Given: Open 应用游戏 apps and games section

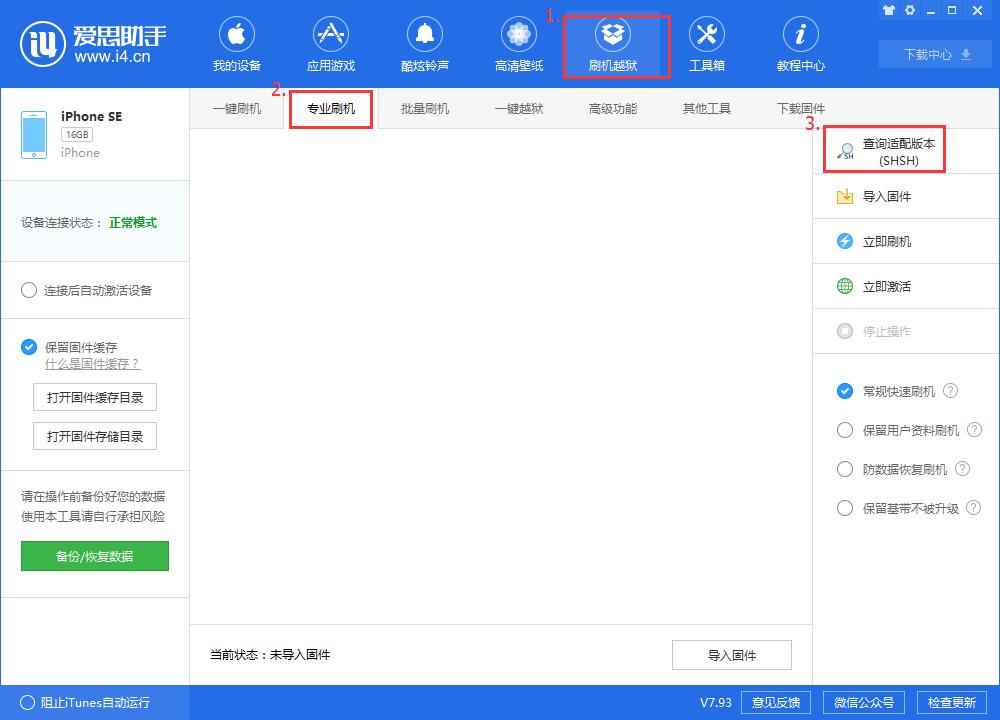Looking at the screenshot, I should click(330, 45).
